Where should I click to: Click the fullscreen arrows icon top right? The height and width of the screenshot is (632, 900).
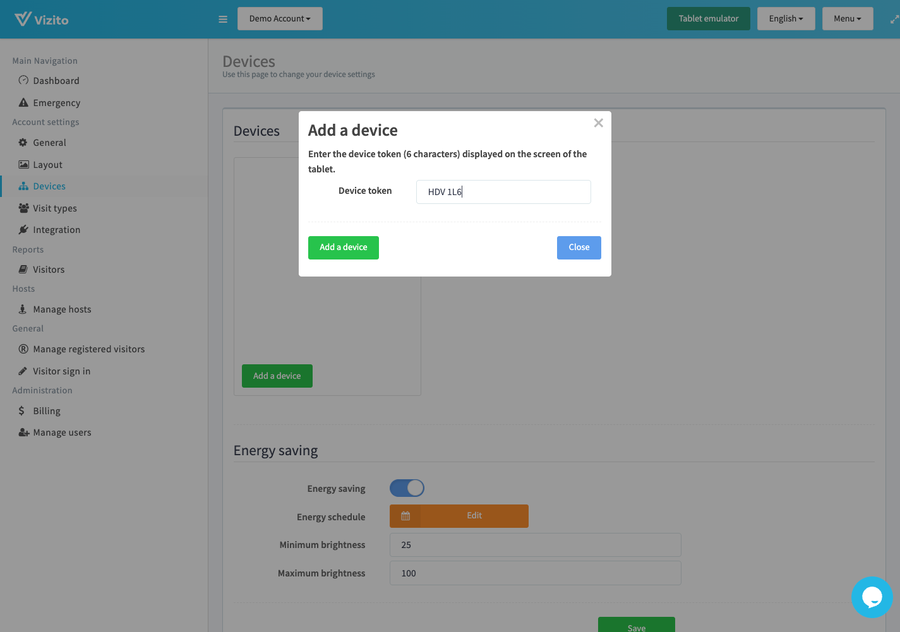tap(893, 18)
